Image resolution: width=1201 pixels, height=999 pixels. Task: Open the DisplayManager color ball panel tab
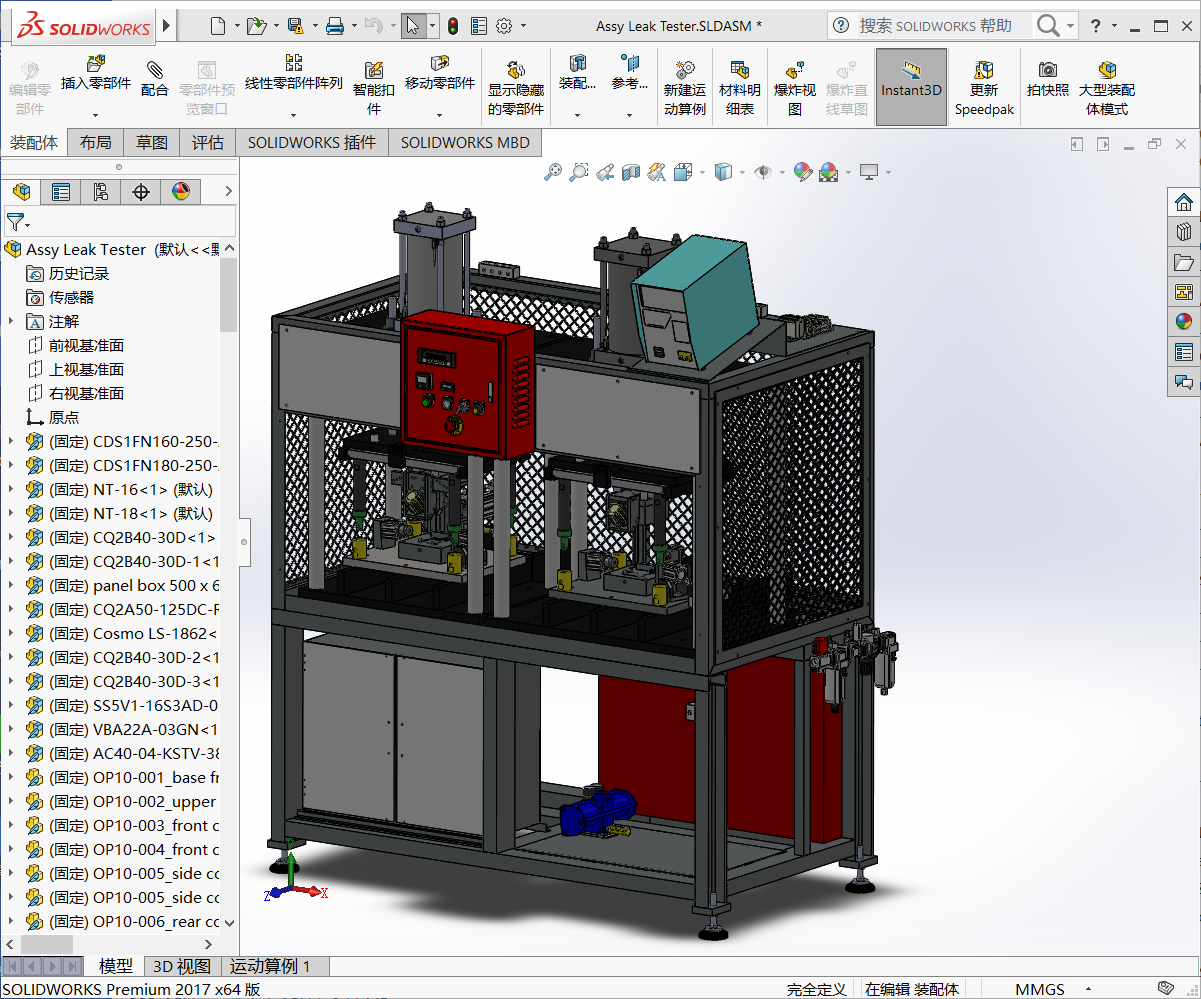[x=181, y=192]
